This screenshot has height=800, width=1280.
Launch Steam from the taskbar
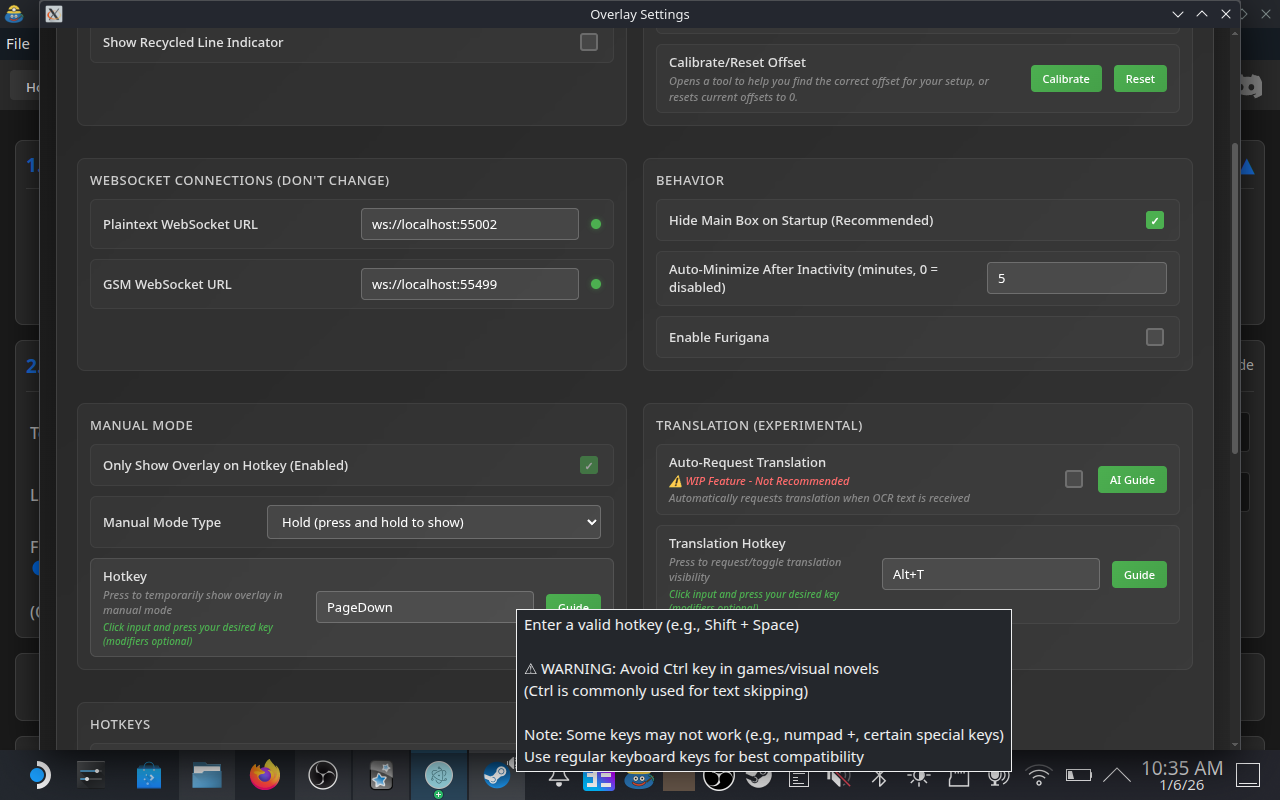pyautogui.click(x=497, y=775)
